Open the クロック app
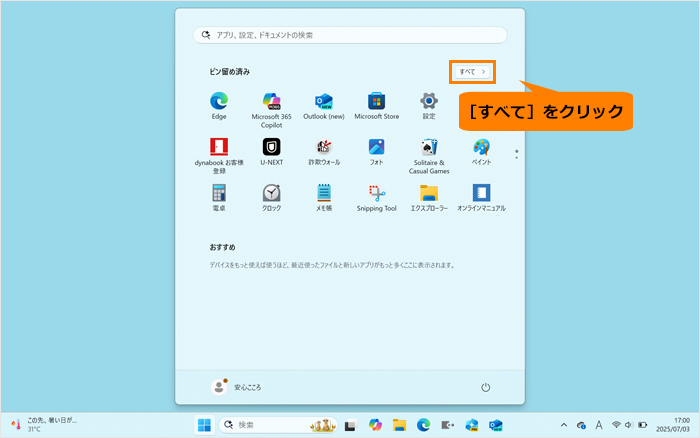The image size is (700, 438). [x=271, y=198]
